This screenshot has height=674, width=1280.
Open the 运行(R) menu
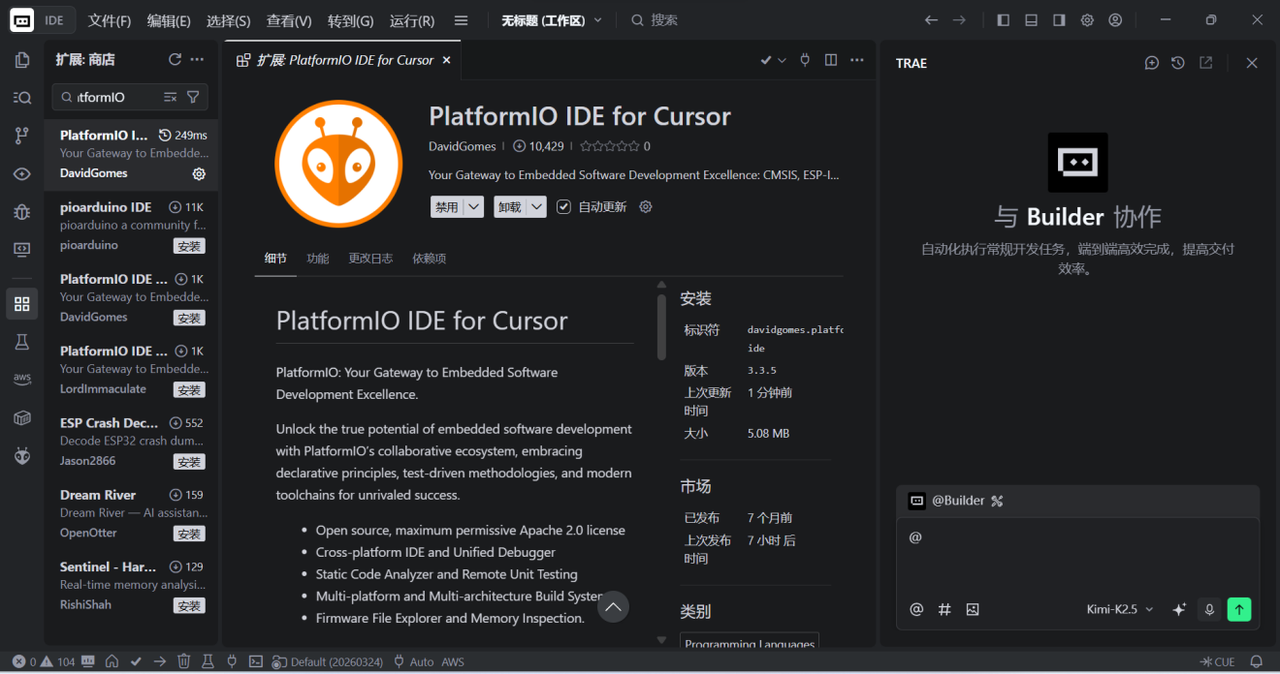pyautogui.click(x=412, y=20)
